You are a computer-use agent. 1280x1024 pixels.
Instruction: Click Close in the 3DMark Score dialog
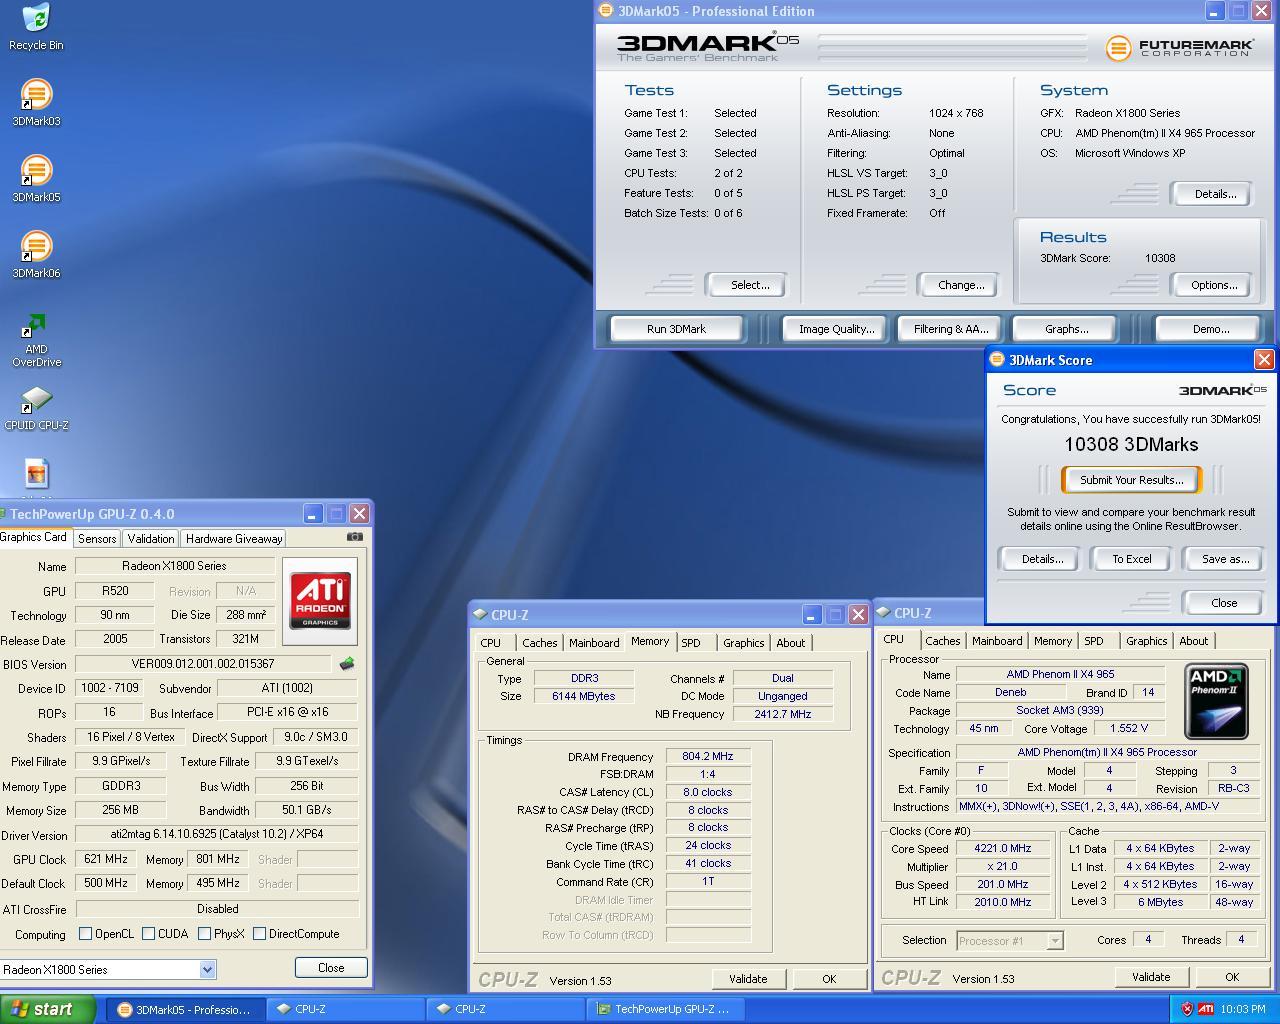coord(1223,603)
